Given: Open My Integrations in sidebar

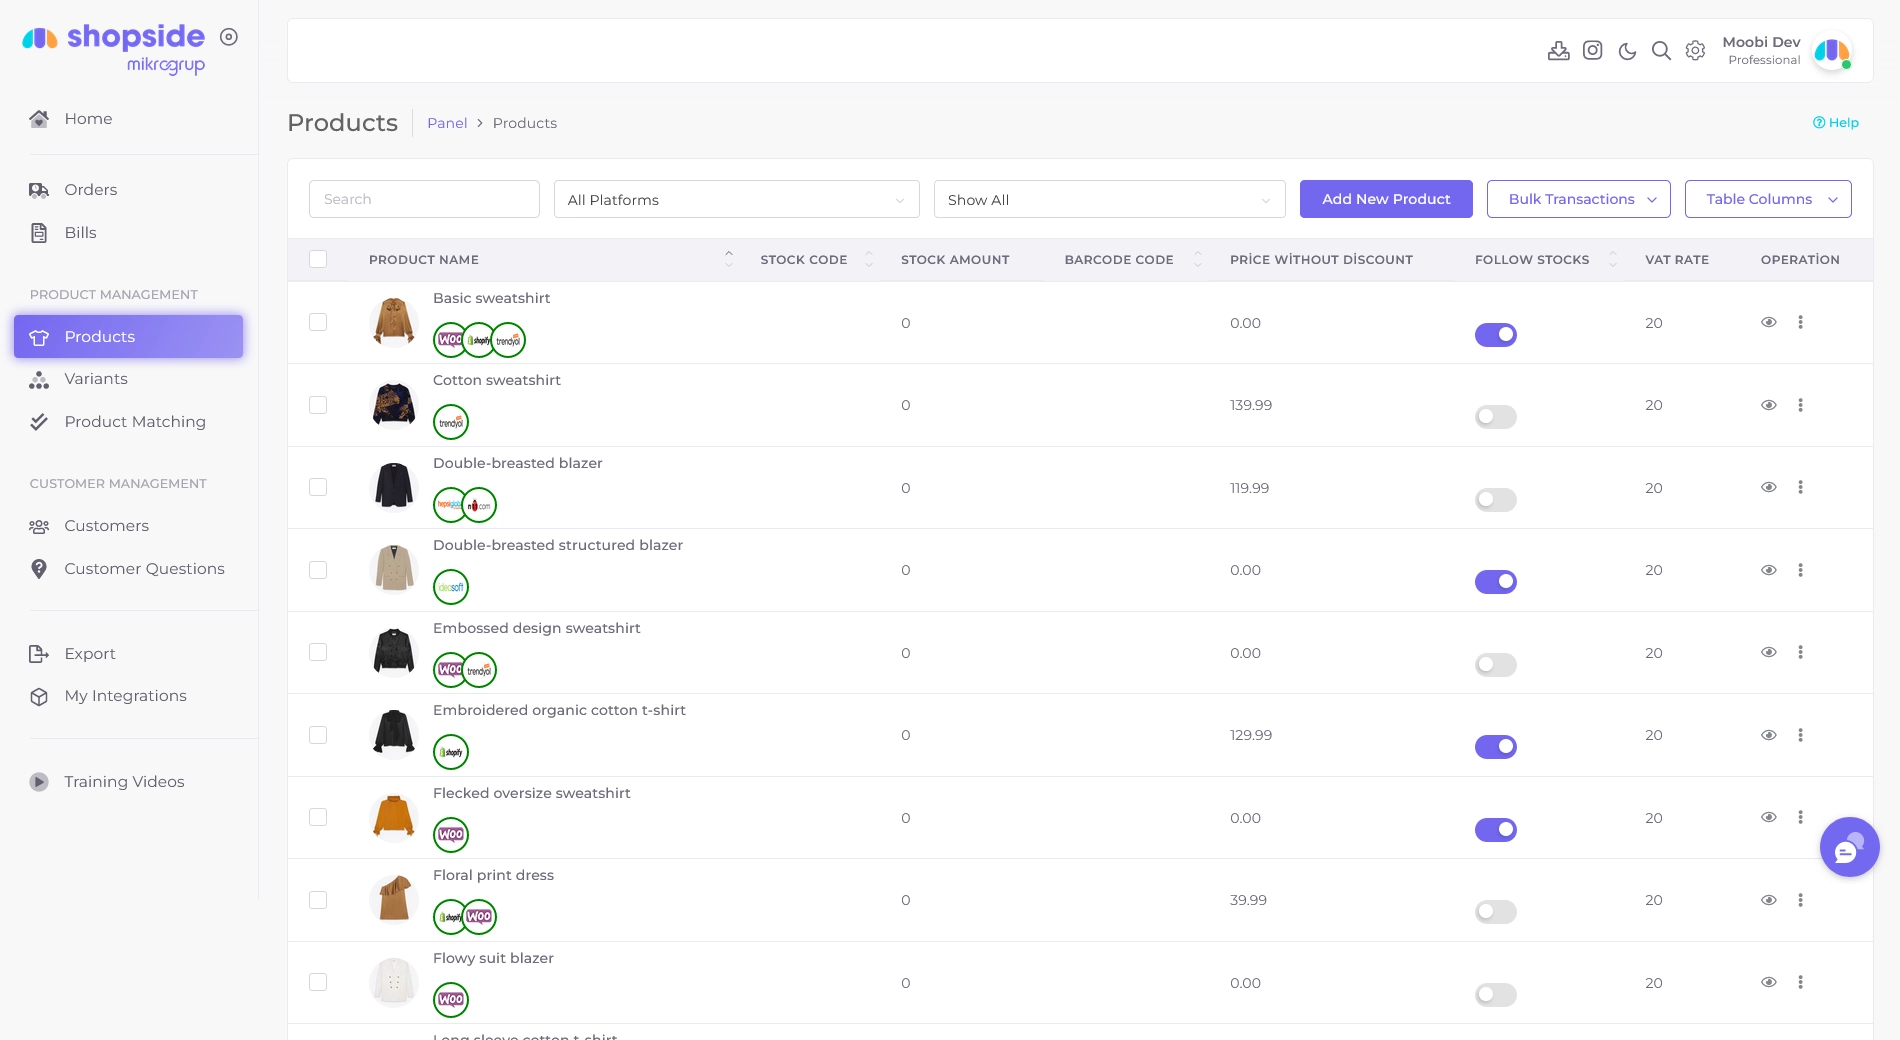Looking at the screenshot, I should 125,696.
